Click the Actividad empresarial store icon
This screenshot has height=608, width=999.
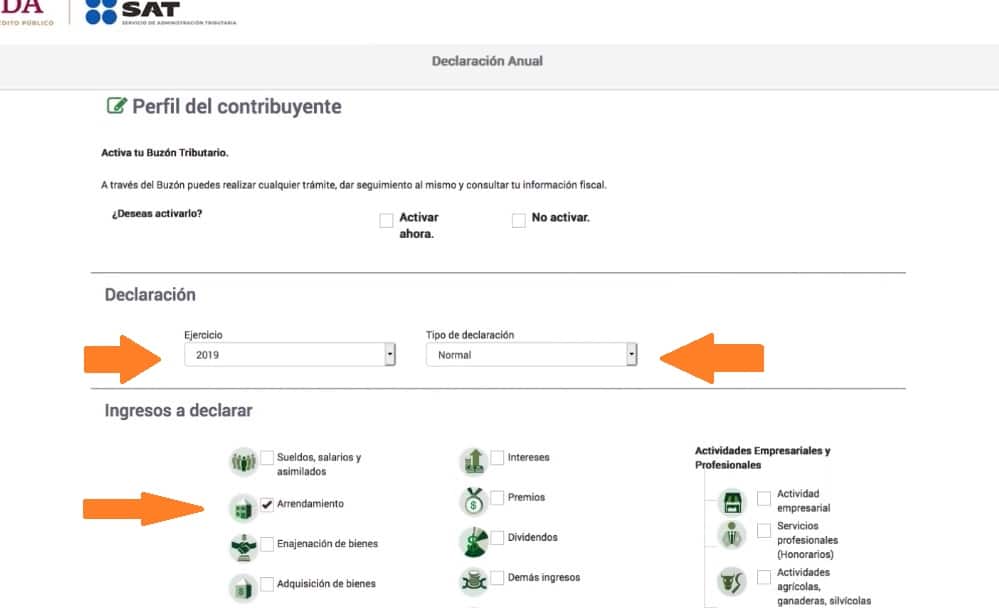click(733, 501)
